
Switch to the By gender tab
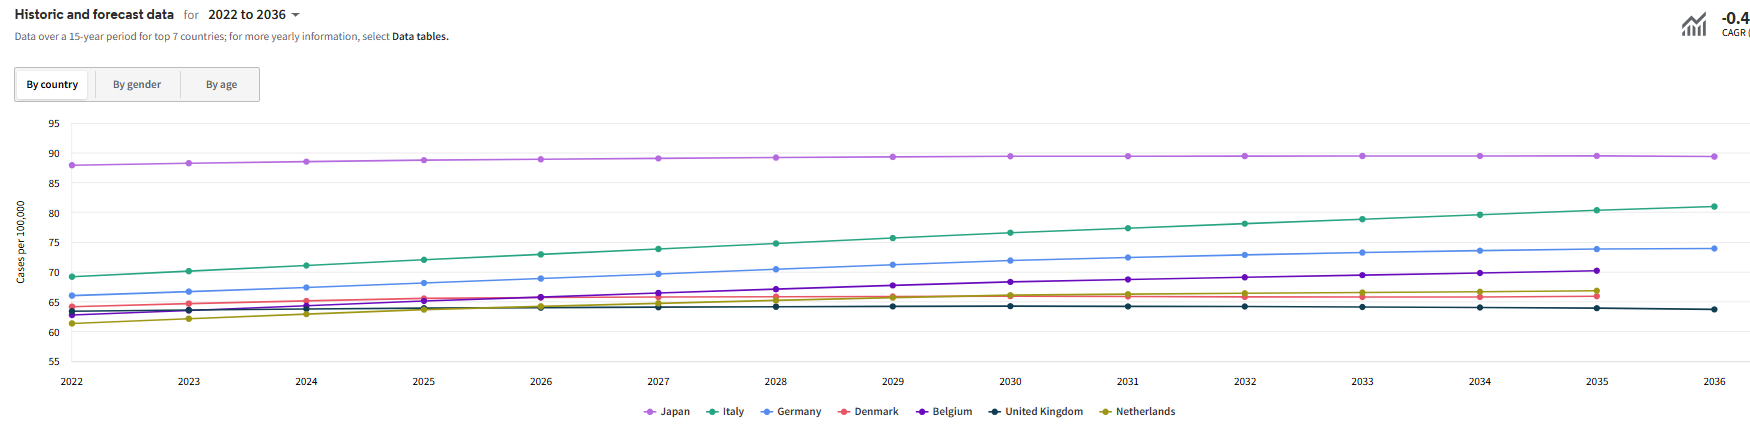pyautogui.click(x=137, y=85)
